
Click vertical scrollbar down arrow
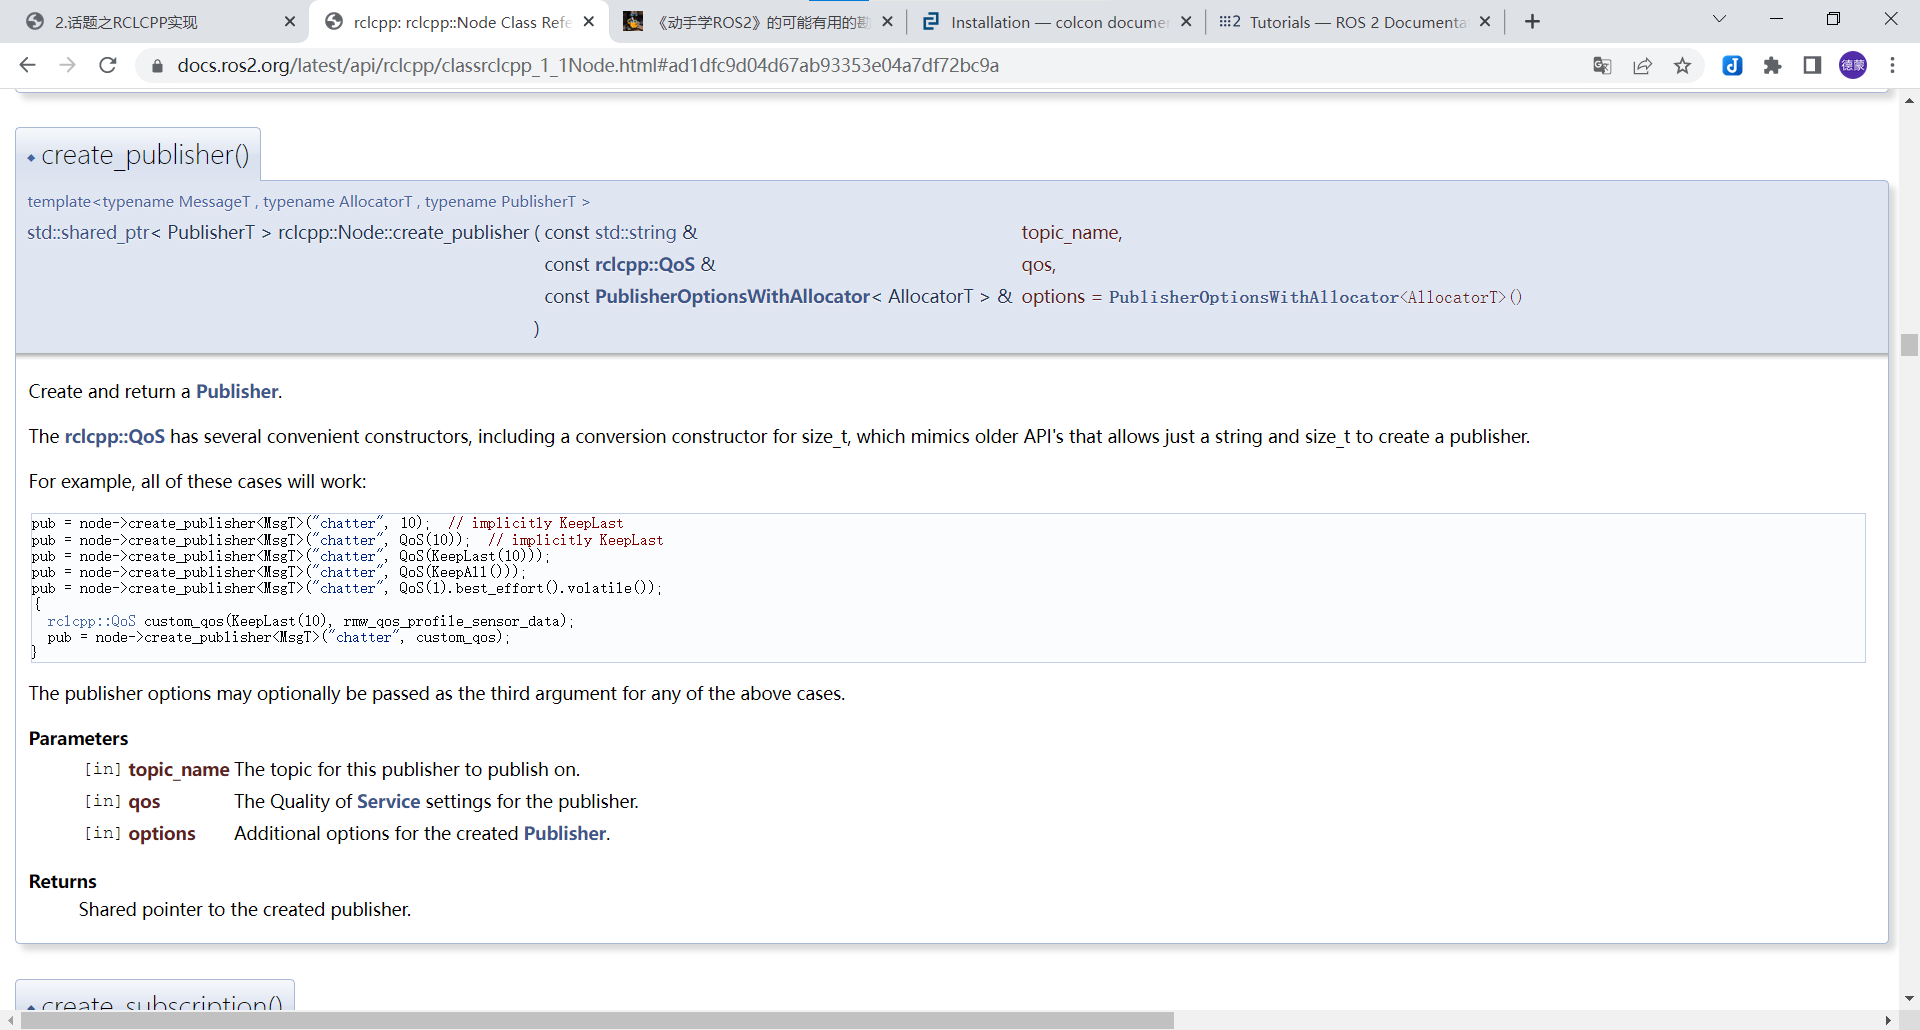coord(1909,998)
